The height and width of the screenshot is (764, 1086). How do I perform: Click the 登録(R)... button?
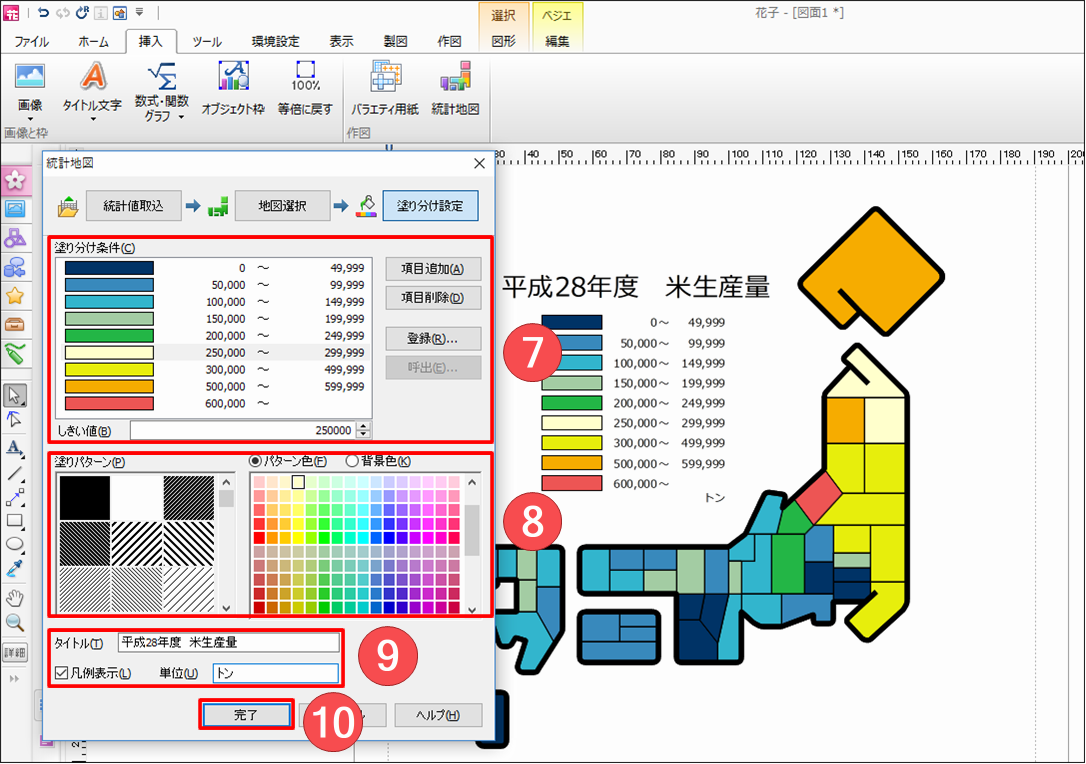pyautogui.click(x=433, y=339)
